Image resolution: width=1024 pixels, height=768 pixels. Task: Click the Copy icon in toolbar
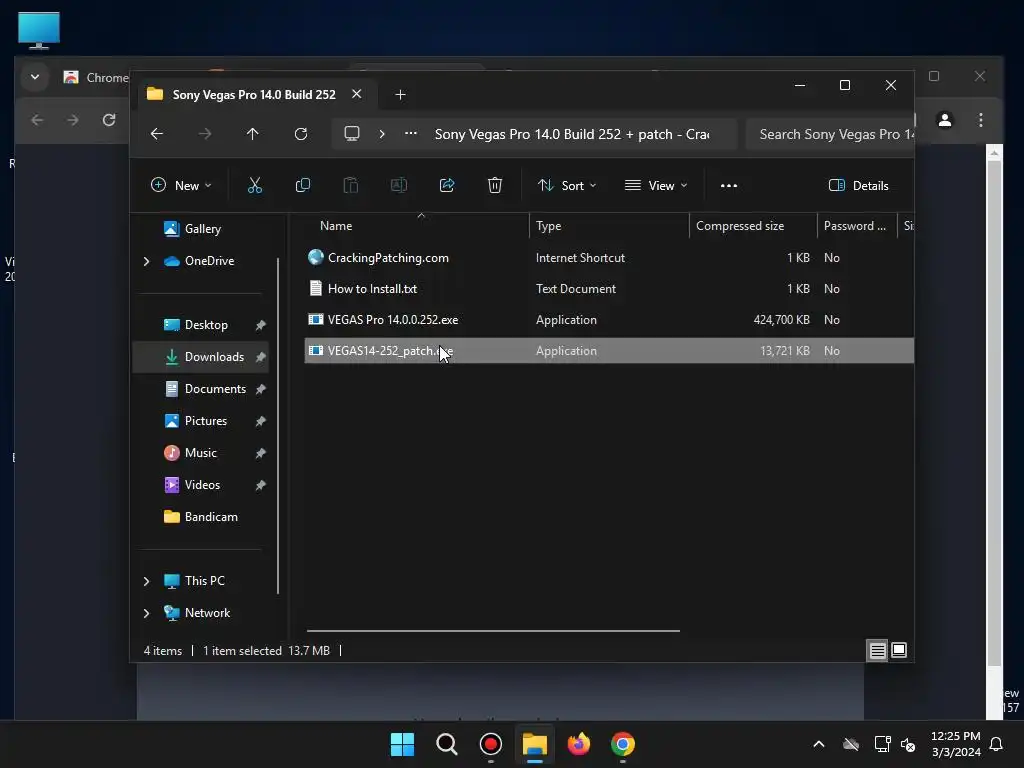pyautogui.click(x=302, y=185)
